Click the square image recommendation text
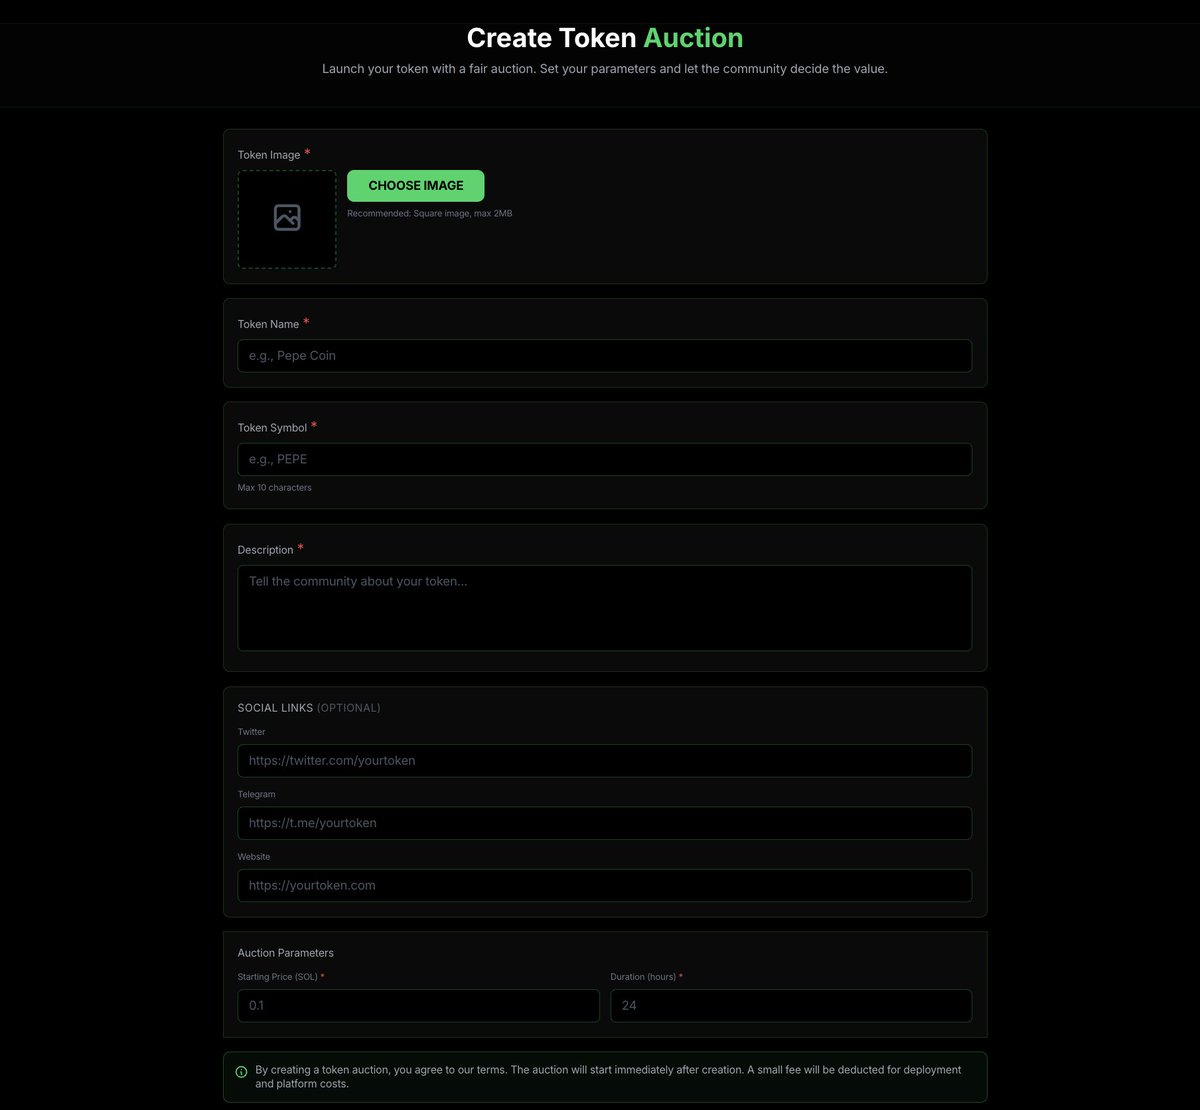The image size is (1200, 1110). 429,213
